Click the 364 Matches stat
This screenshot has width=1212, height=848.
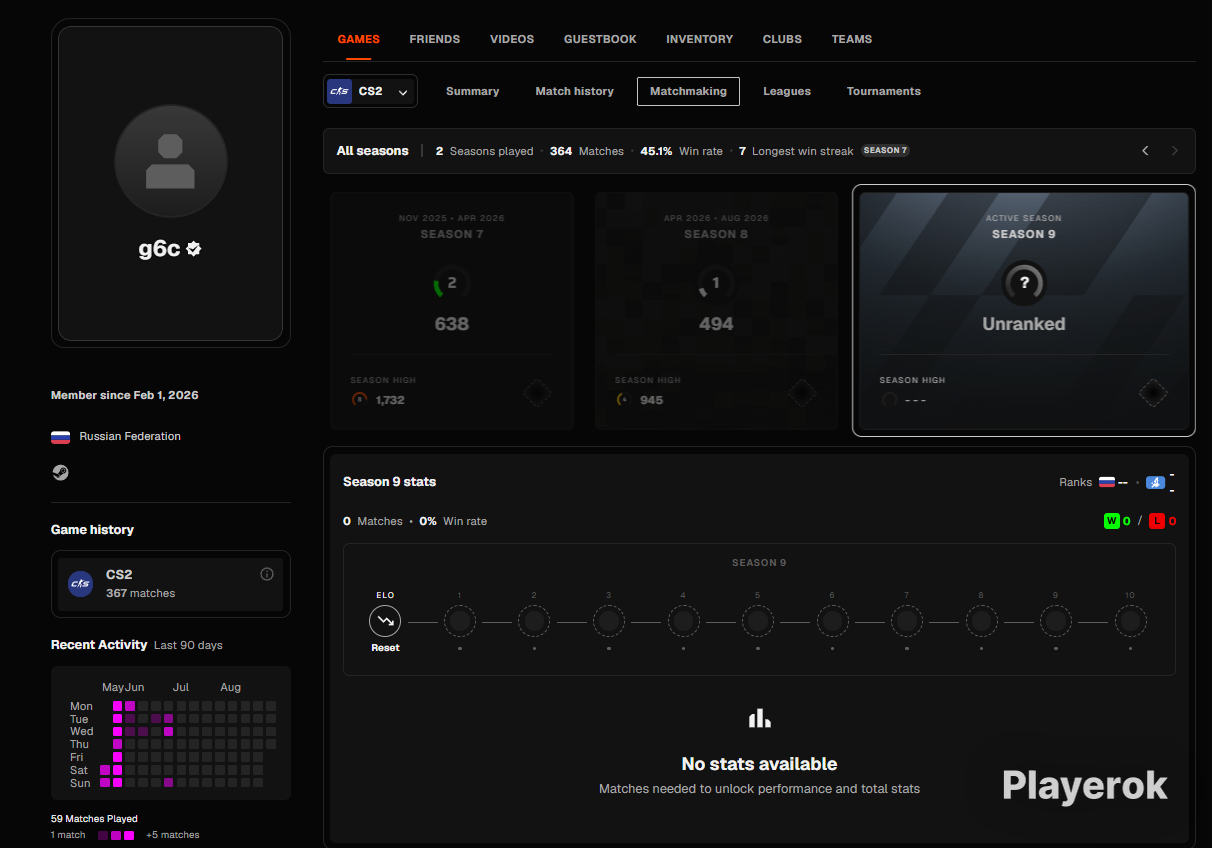[587, 151]
